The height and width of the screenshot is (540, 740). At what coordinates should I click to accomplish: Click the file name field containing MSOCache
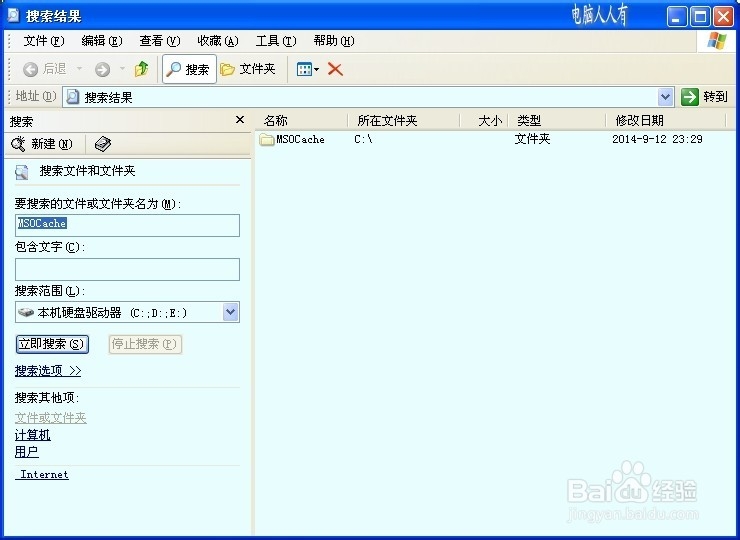(x=127, y=225)
